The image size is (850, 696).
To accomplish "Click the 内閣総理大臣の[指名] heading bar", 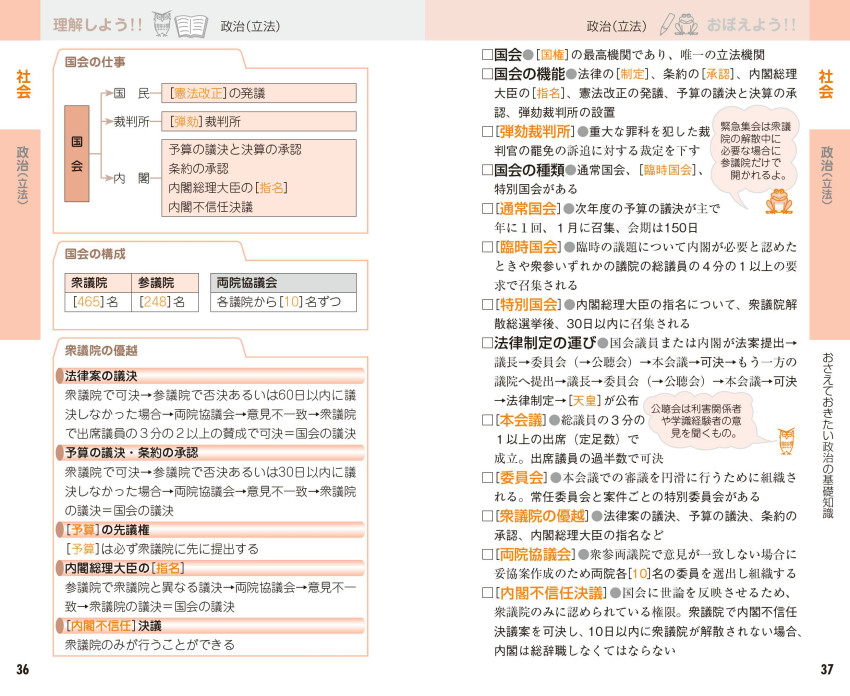I will click(x=210, y=568).
